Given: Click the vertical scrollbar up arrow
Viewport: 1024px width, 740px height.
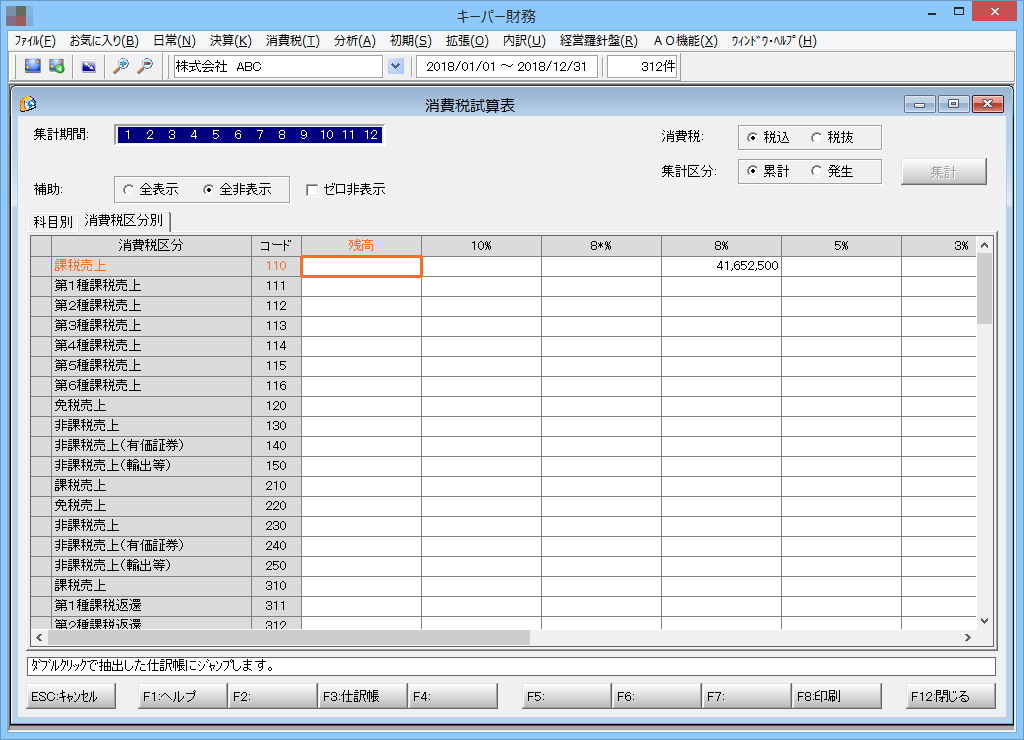Looking at the screenshot, I should 984,245.
